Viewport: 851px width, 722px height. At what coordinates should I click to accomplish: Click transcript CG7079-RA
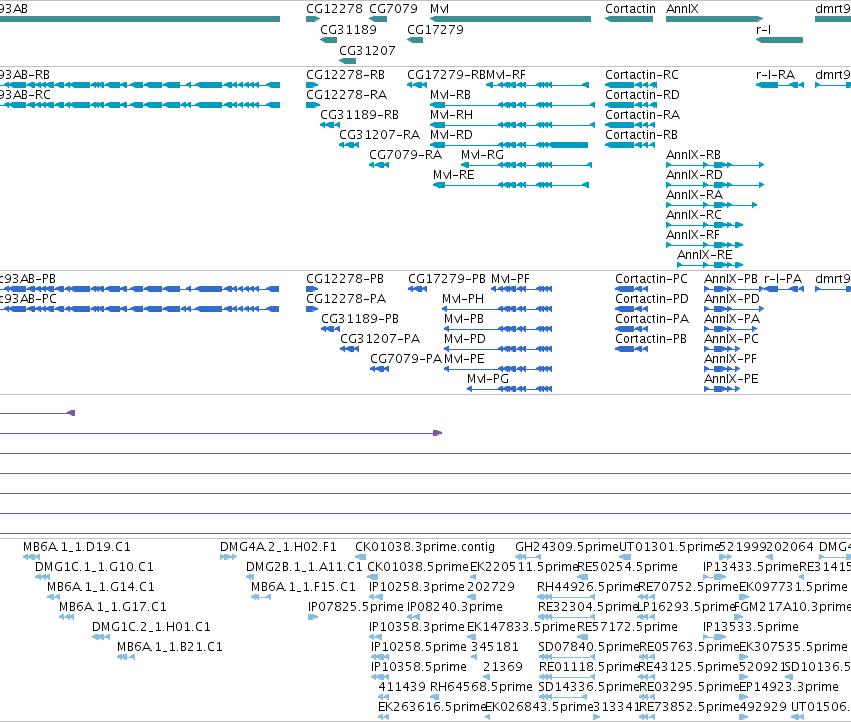click(405, 155)
